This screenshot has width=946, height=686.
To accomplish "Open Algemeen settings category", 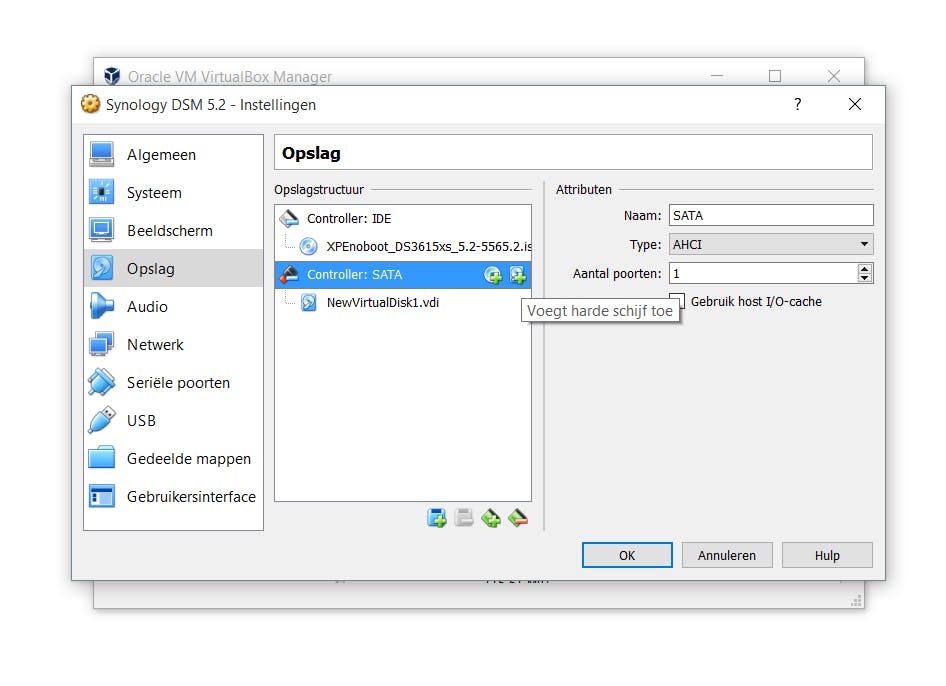I will (x=174, y=154).
